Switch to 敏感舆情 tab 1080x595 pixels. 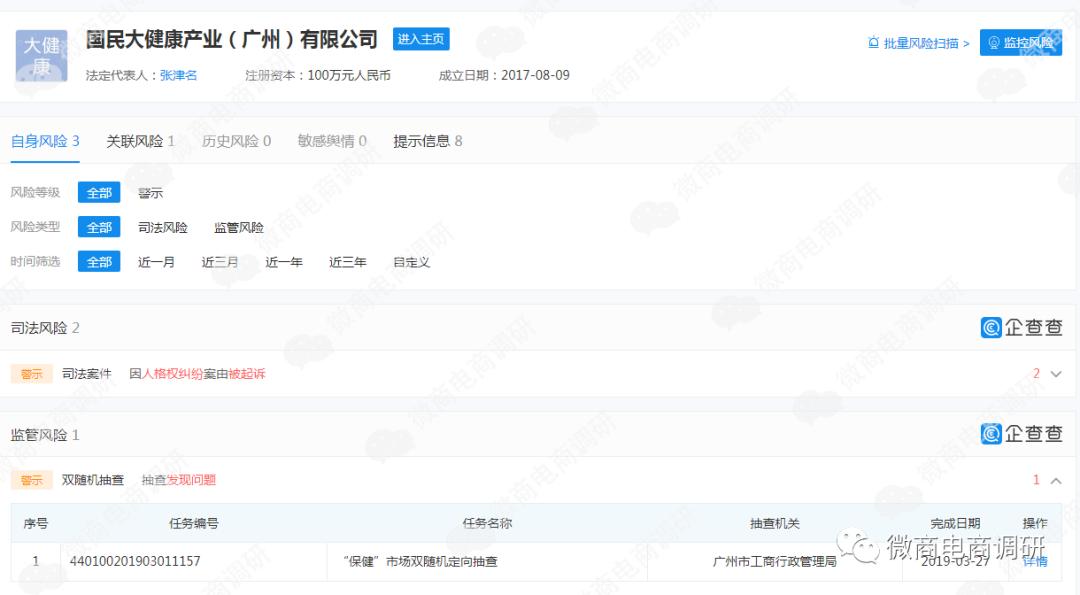coord(332,141)
